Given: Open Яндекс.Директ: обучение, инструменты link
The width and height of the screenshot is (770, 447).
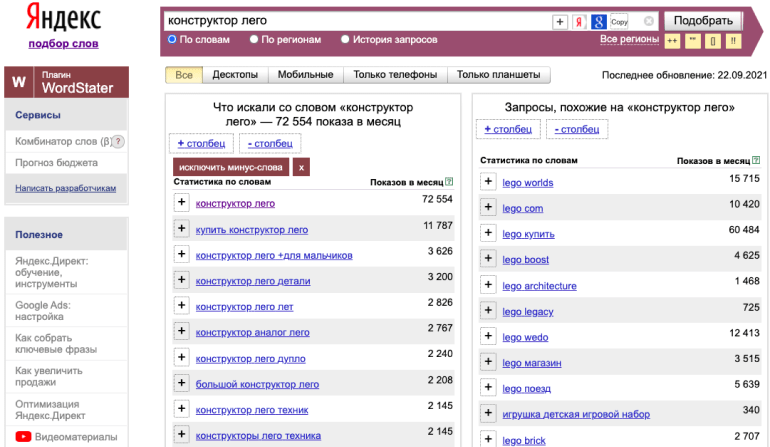Looking at the screenshot, I should (52, 273).
